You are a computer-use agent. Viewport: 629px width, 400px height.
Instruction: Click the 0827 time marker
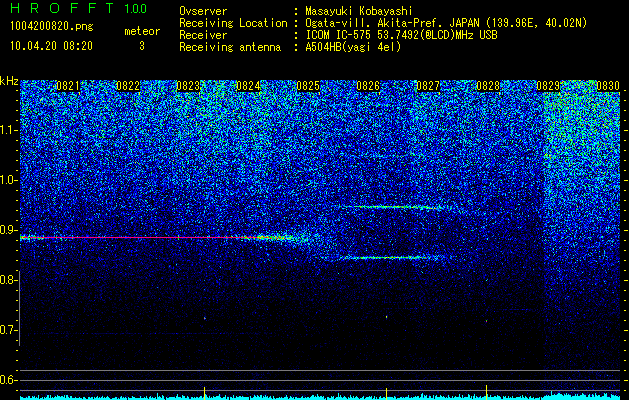[x=428, y=86]
